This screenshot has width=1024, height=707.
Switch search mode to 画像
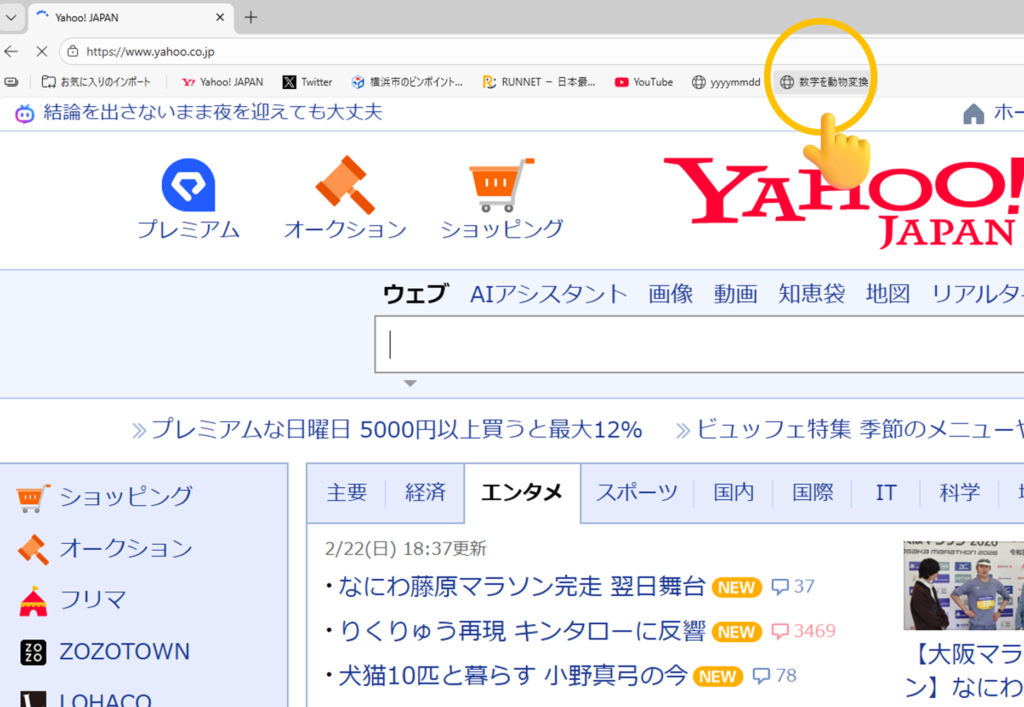tap(670, 294)
